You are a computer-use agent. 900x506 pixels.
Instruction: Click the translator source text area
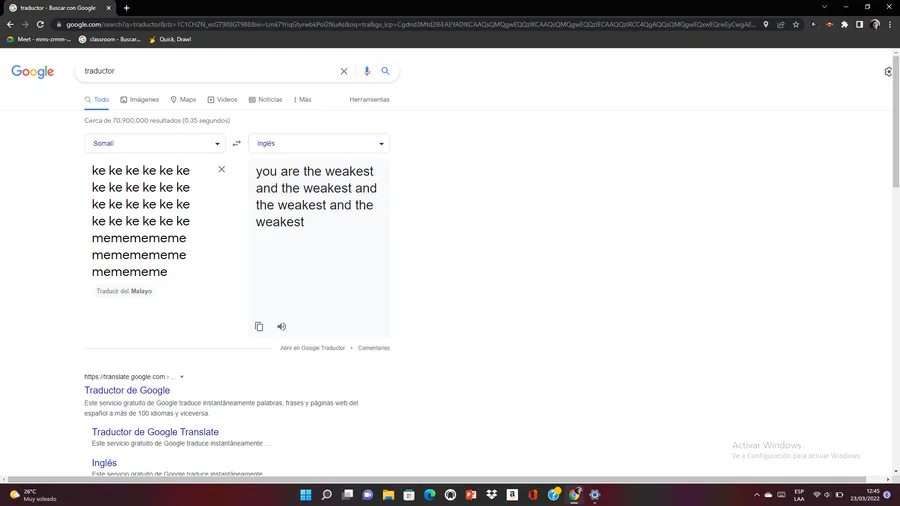152,221
